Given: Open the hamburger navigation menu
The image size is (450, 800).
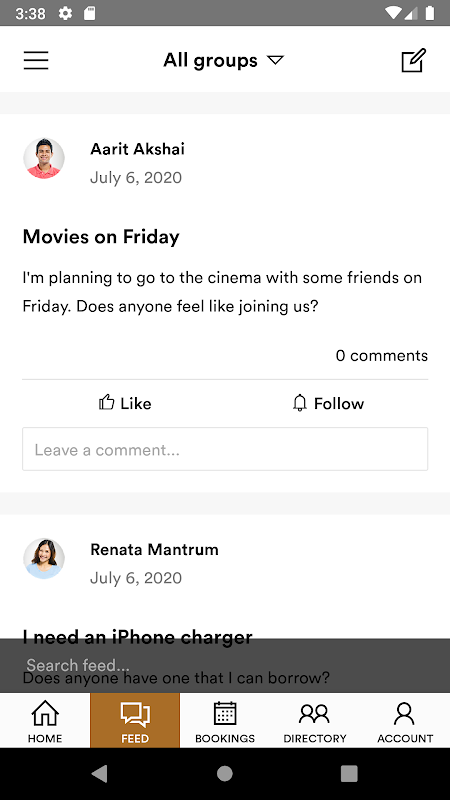Looking at the screenshot, I should click(36, 60).
